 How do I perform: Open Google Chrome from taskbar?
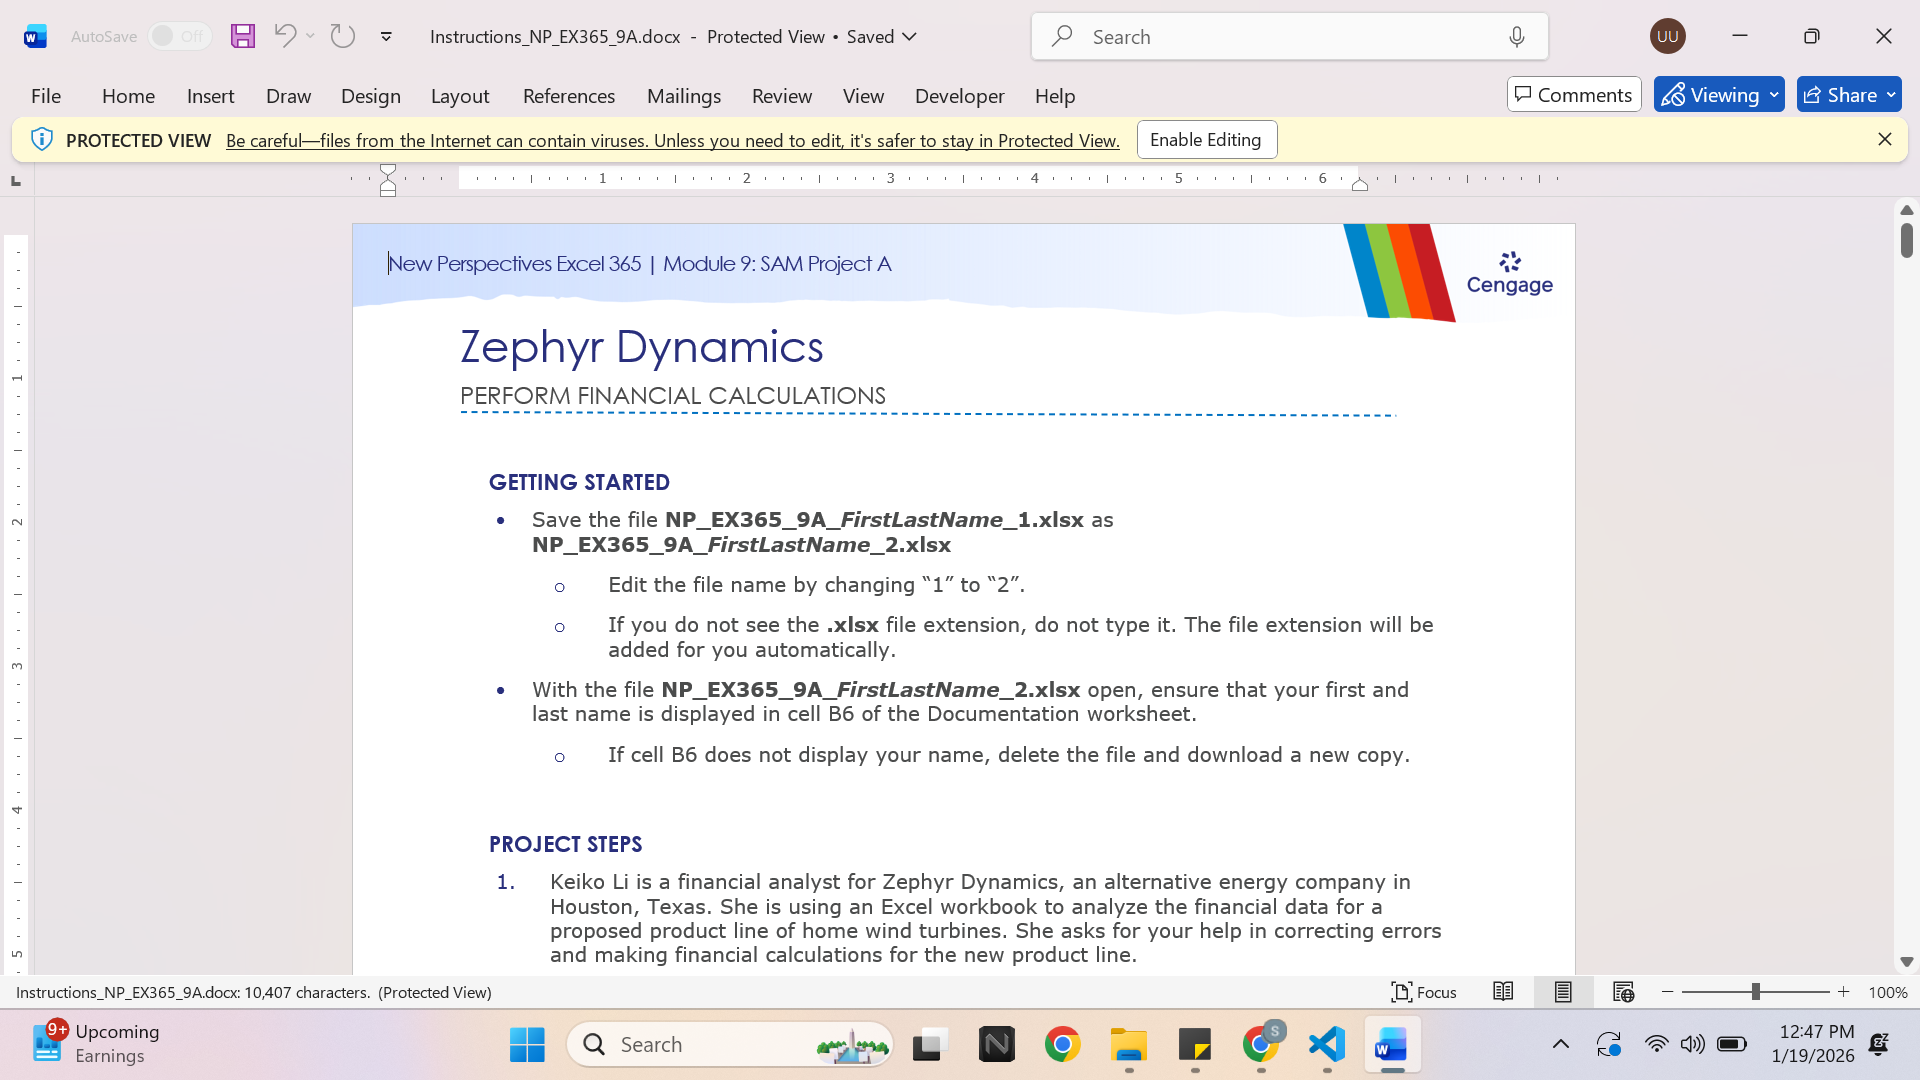[x=1063, y=1044]
